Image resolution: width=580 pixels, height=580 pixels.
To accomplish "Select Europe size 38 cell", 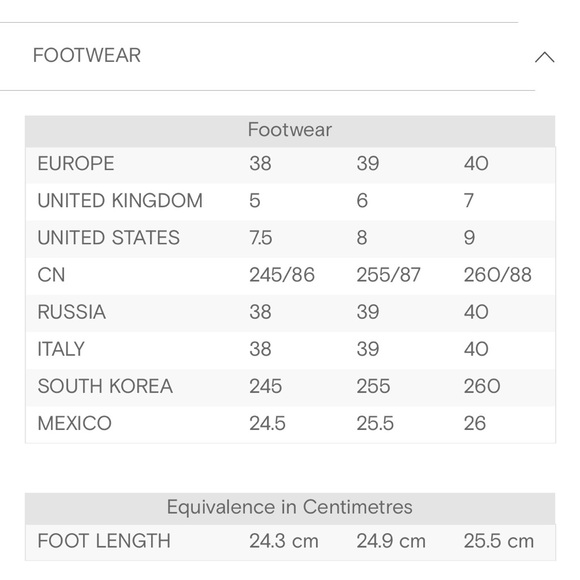I will (x=260, y=163).
